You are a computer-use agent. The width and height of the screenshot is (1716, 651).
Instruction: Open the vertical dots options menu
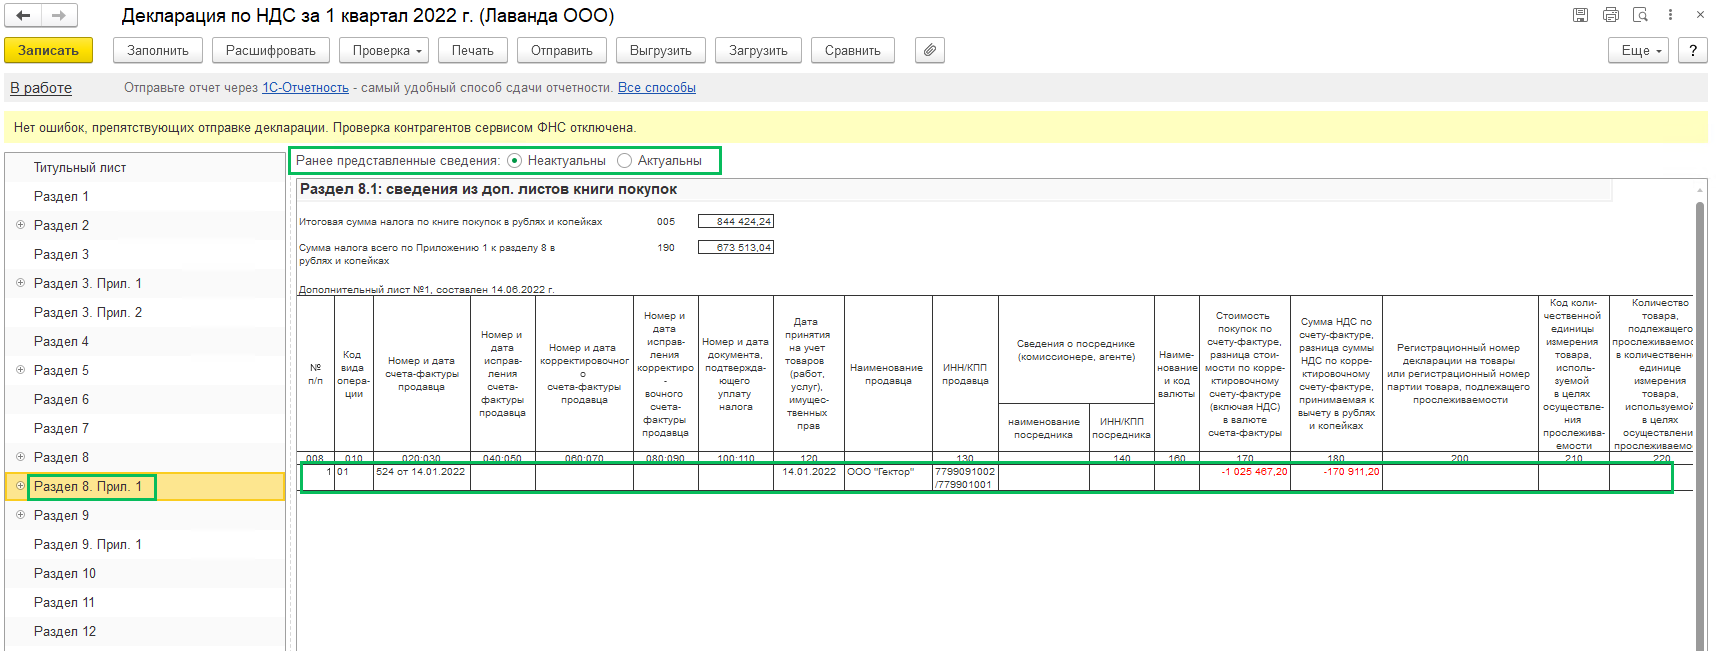click(1670, 15)
